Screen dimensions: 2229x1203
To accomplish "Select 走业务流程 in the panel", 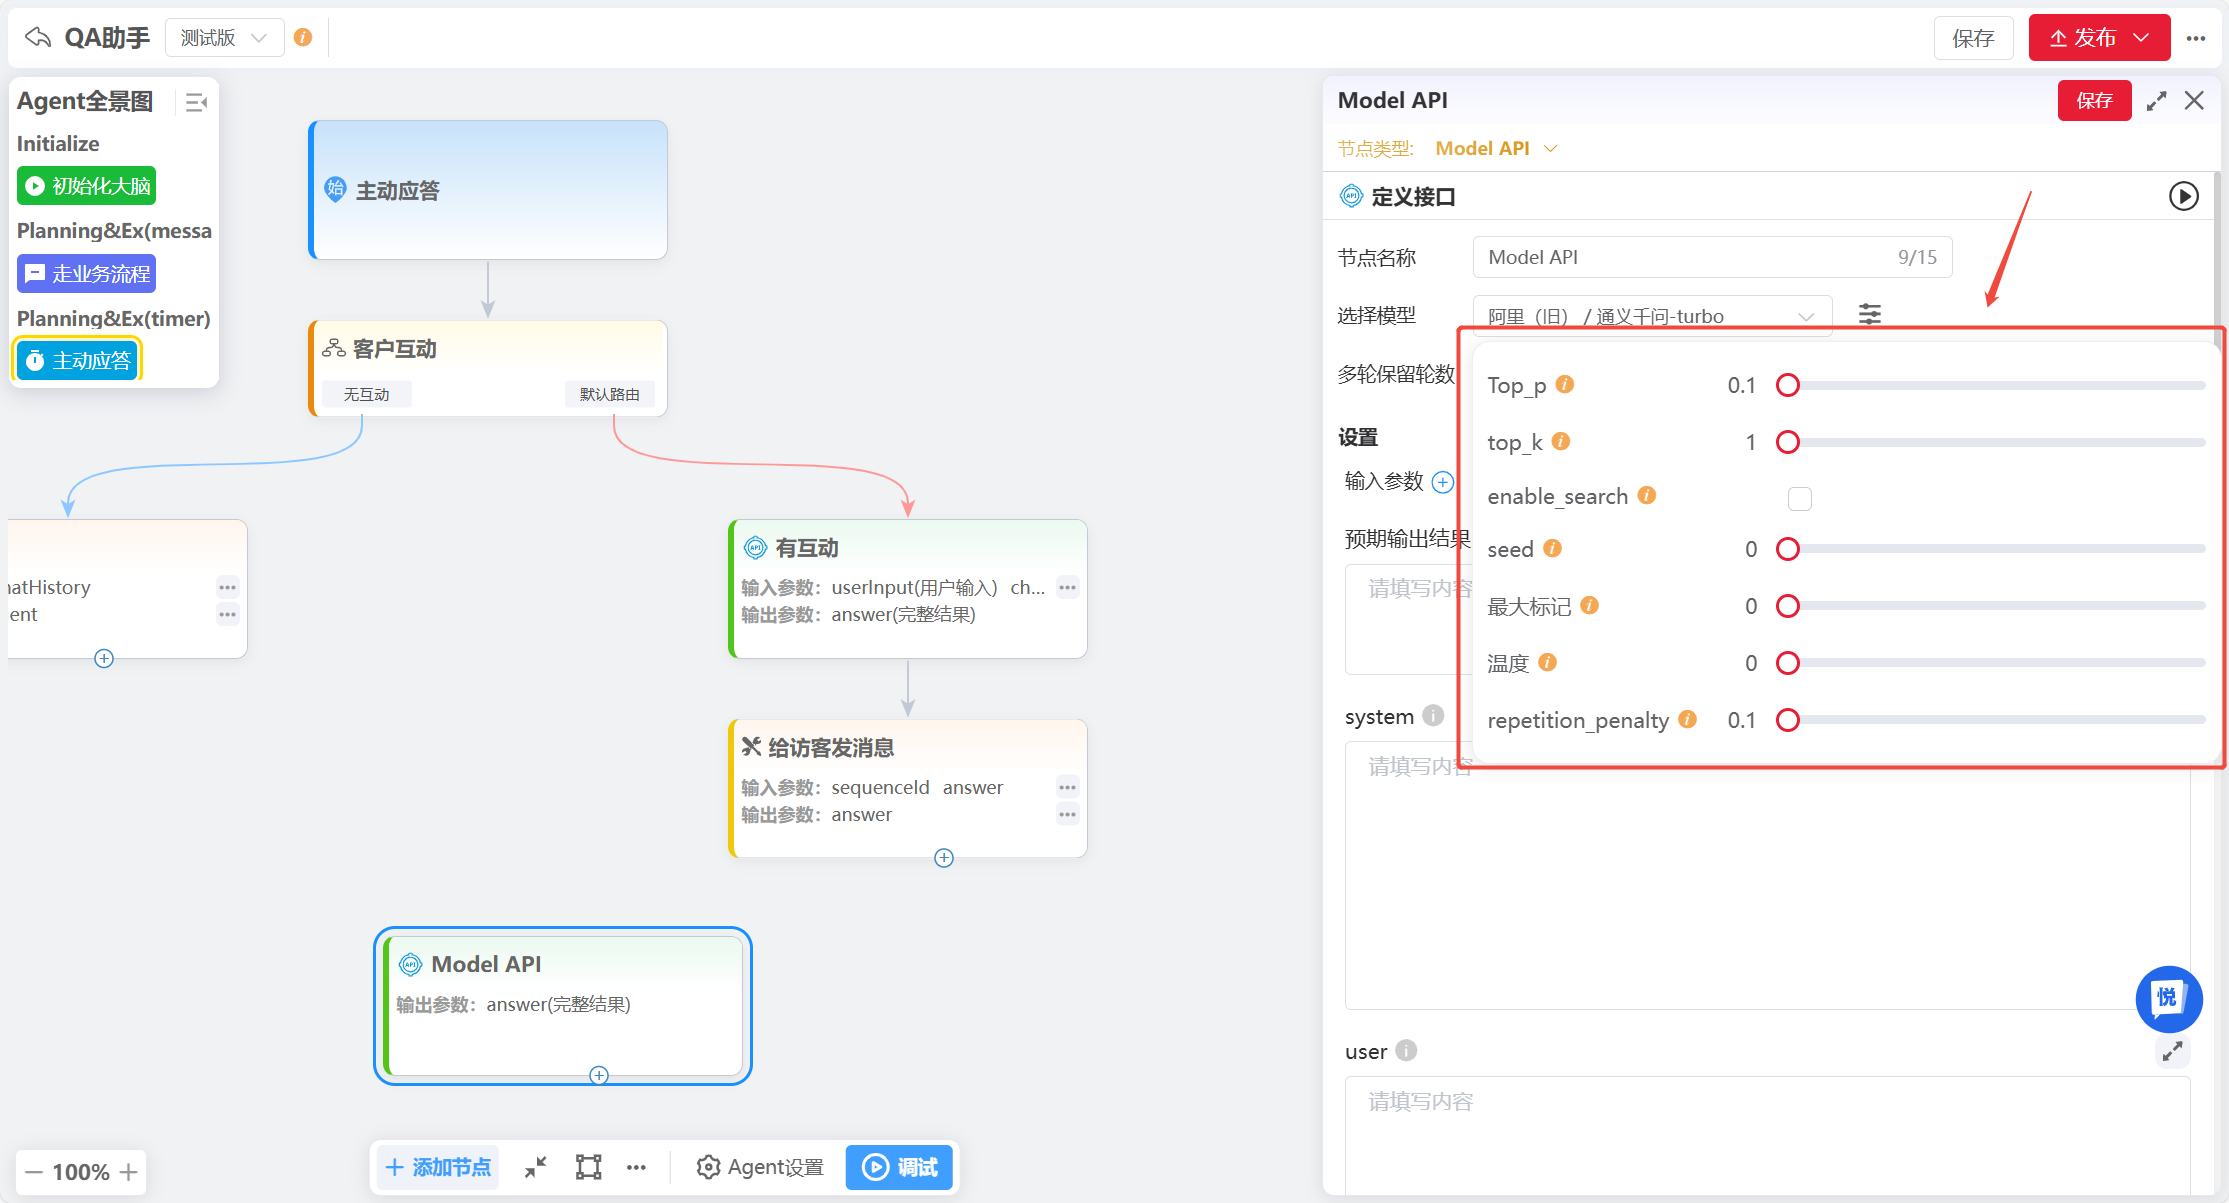I will point(86,274).
